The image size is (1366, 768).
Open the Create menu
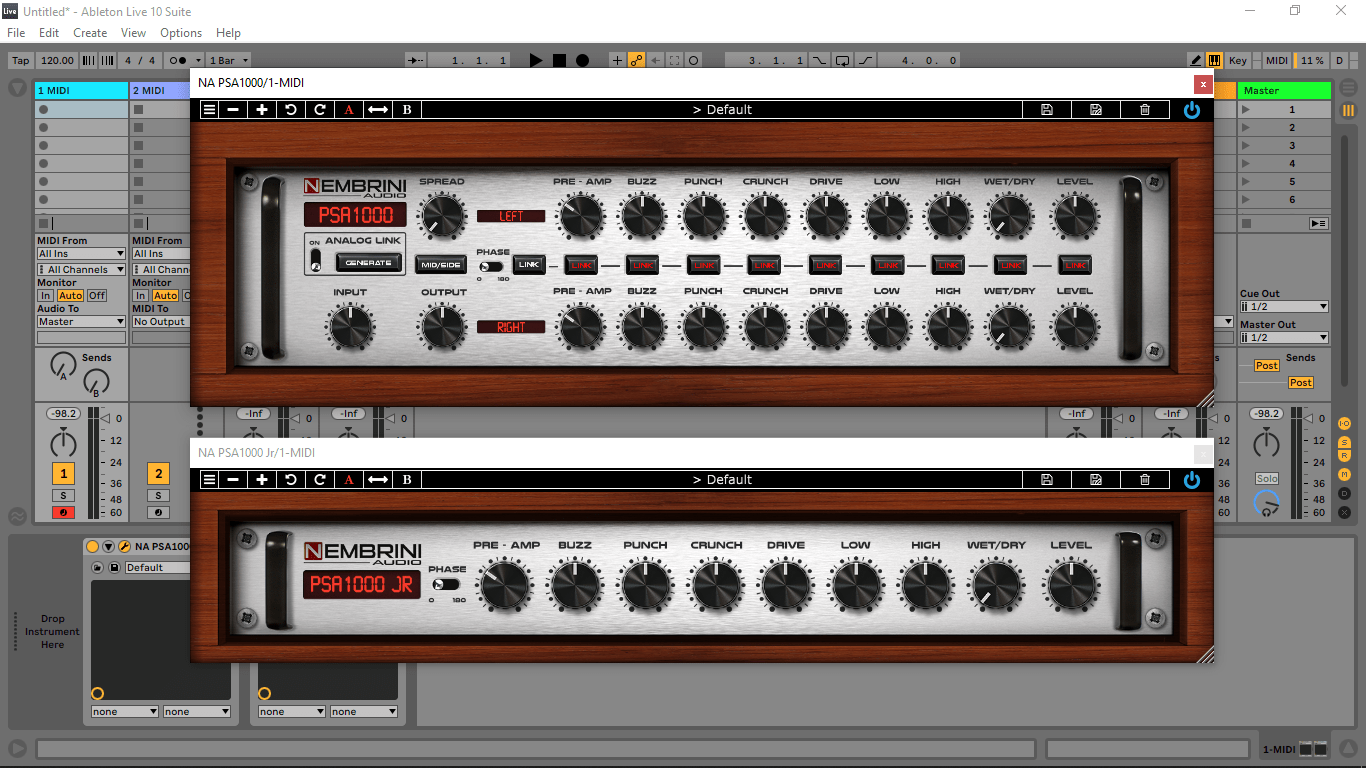click(x=90, y=33)
